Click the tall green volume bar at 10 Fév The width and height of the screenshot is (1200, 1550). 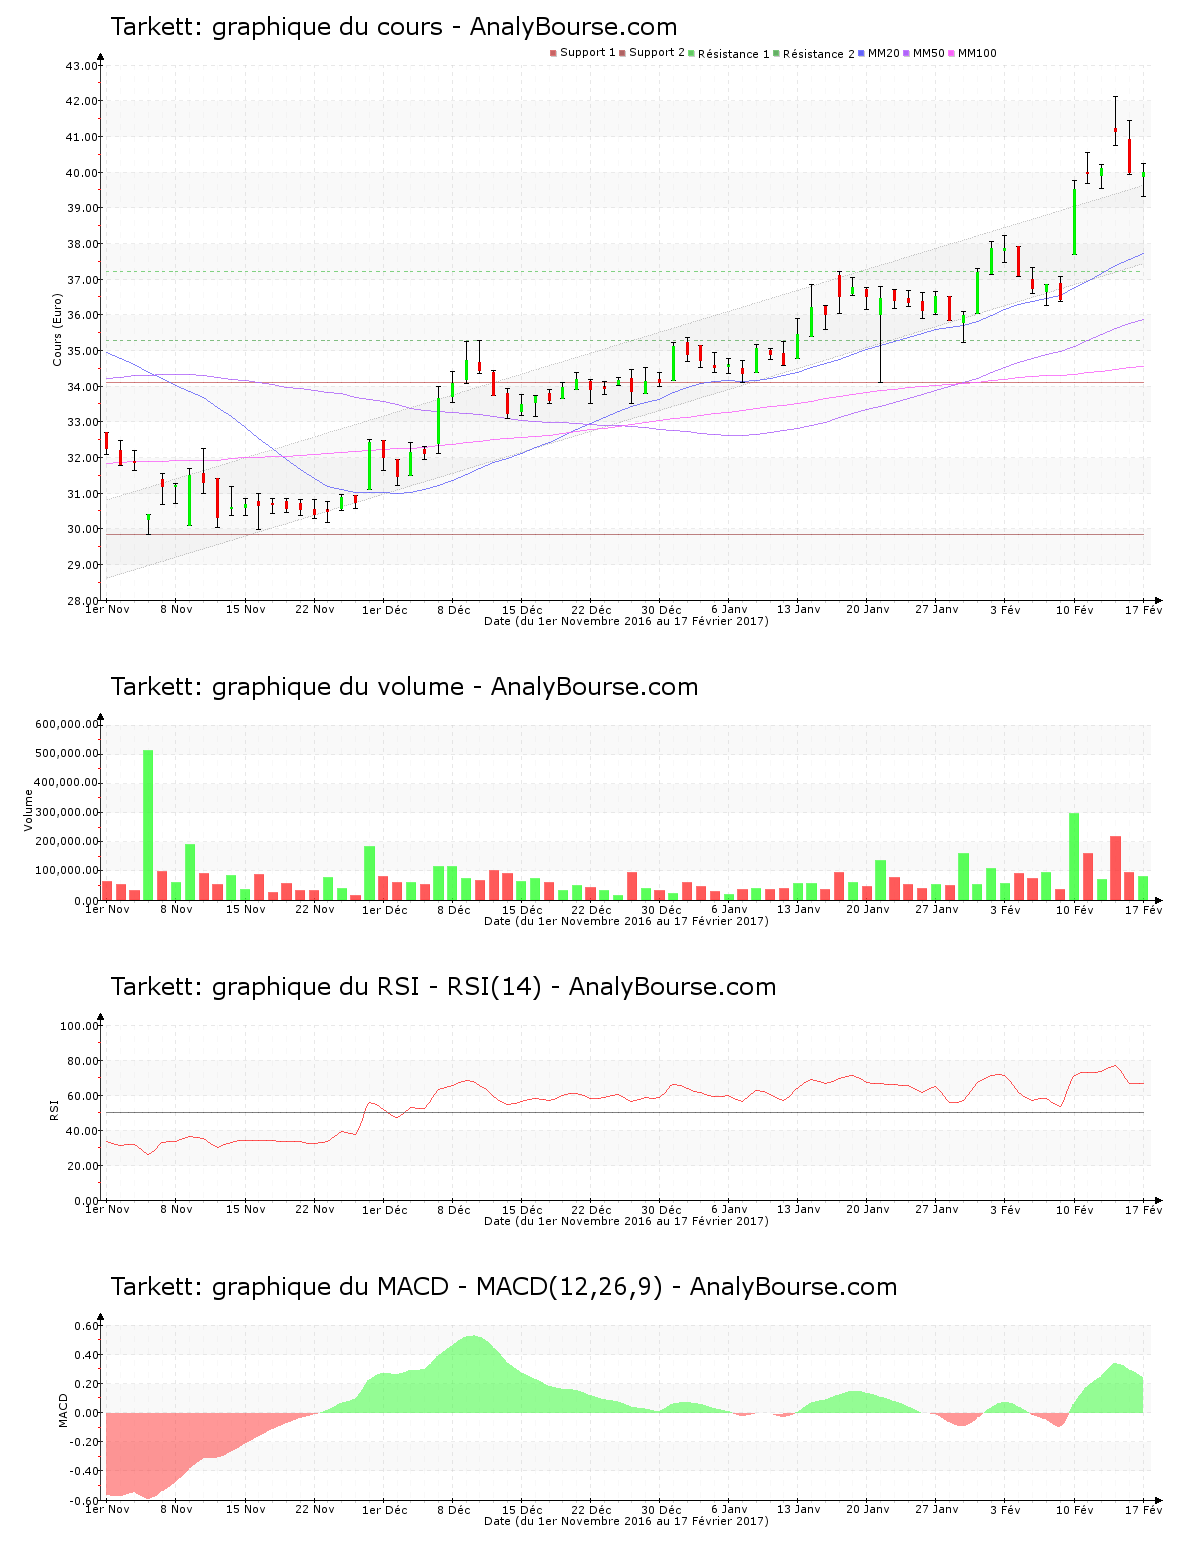click(1074, 856)
